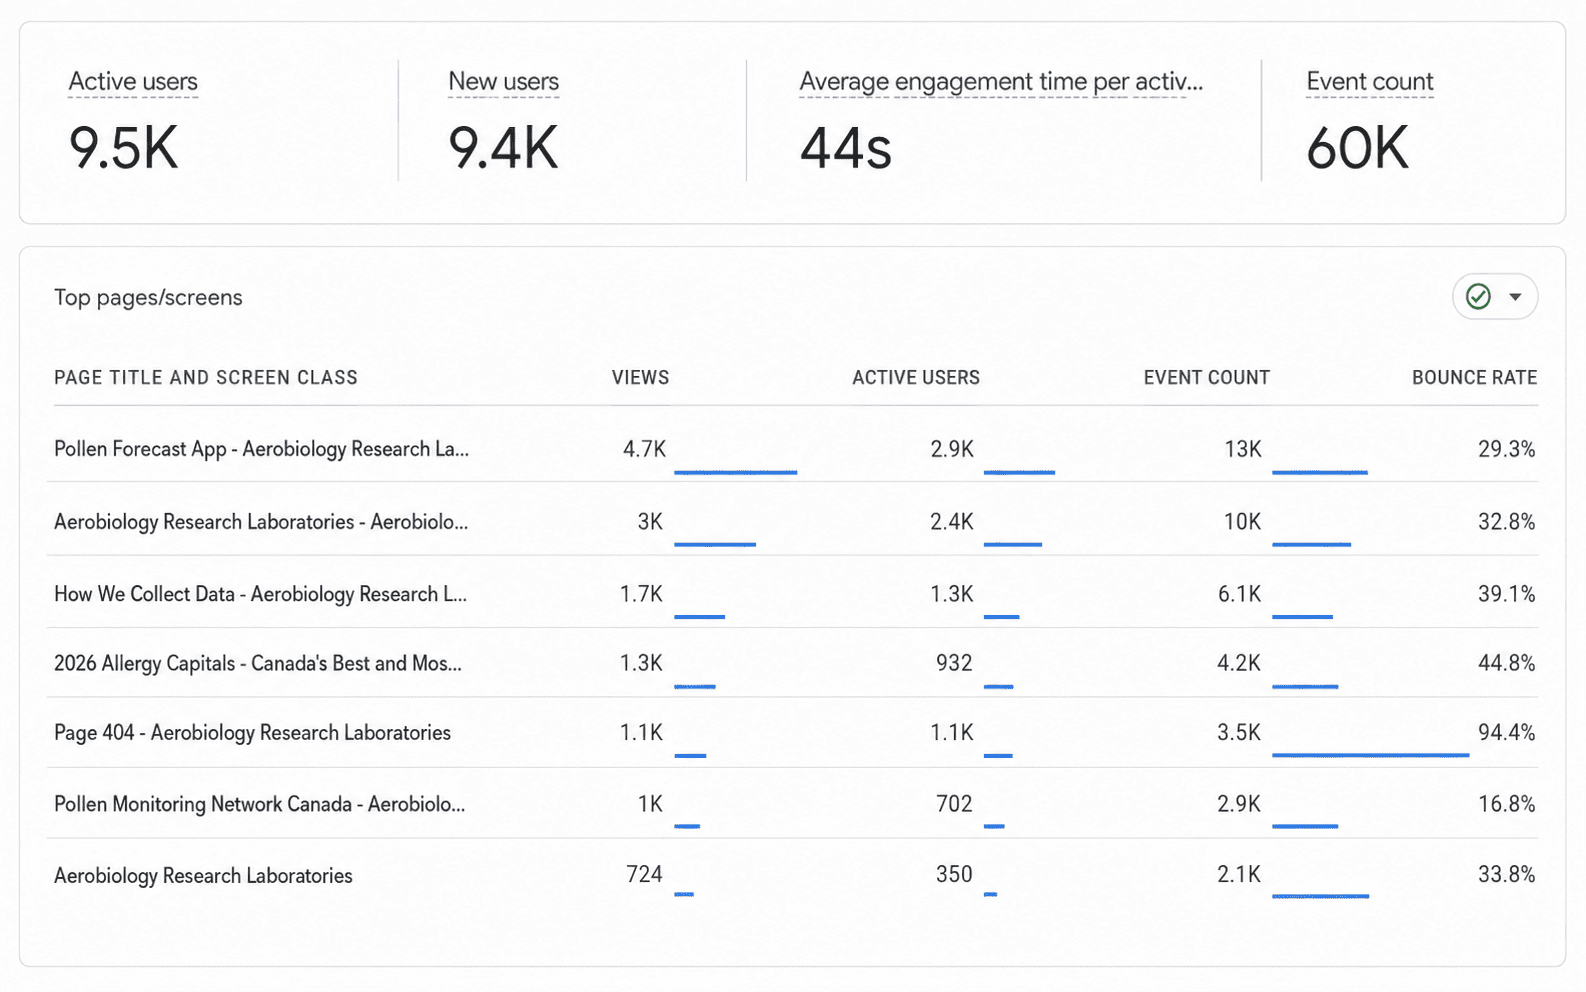
Task: Select the 2026 Allergy Capitals page row
Action: [x=792, y=662]
